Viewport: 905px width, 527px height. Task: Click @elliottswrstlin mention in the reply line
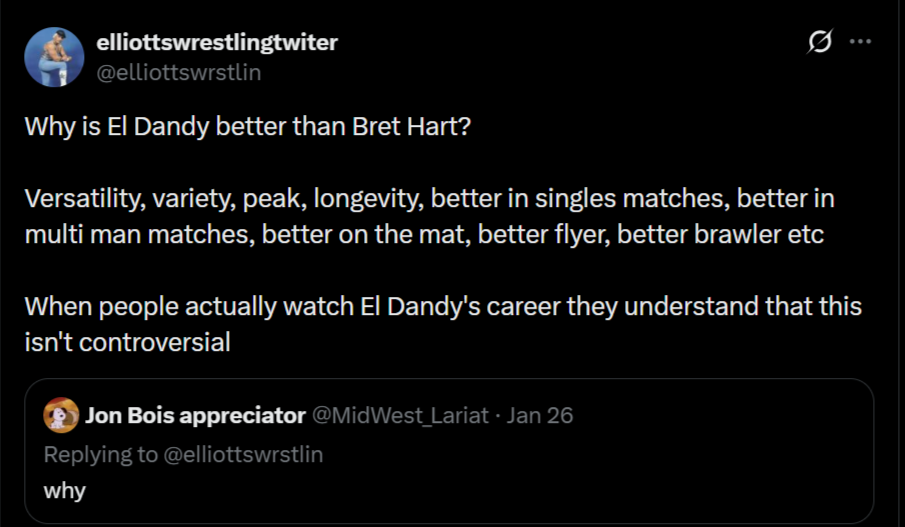click(243, 454)
